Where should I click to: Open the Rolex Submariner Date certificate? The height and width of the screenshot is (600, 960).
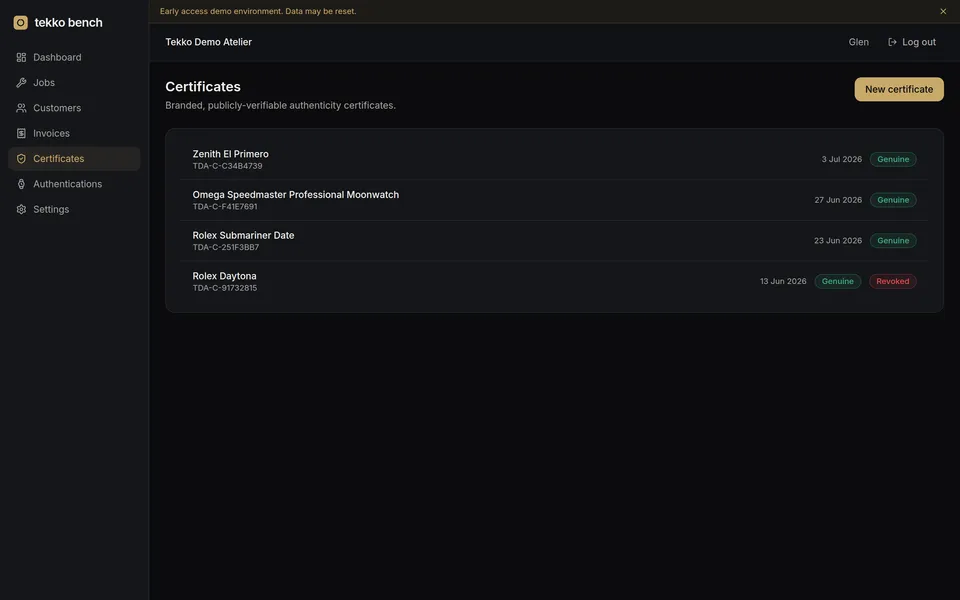554,241
